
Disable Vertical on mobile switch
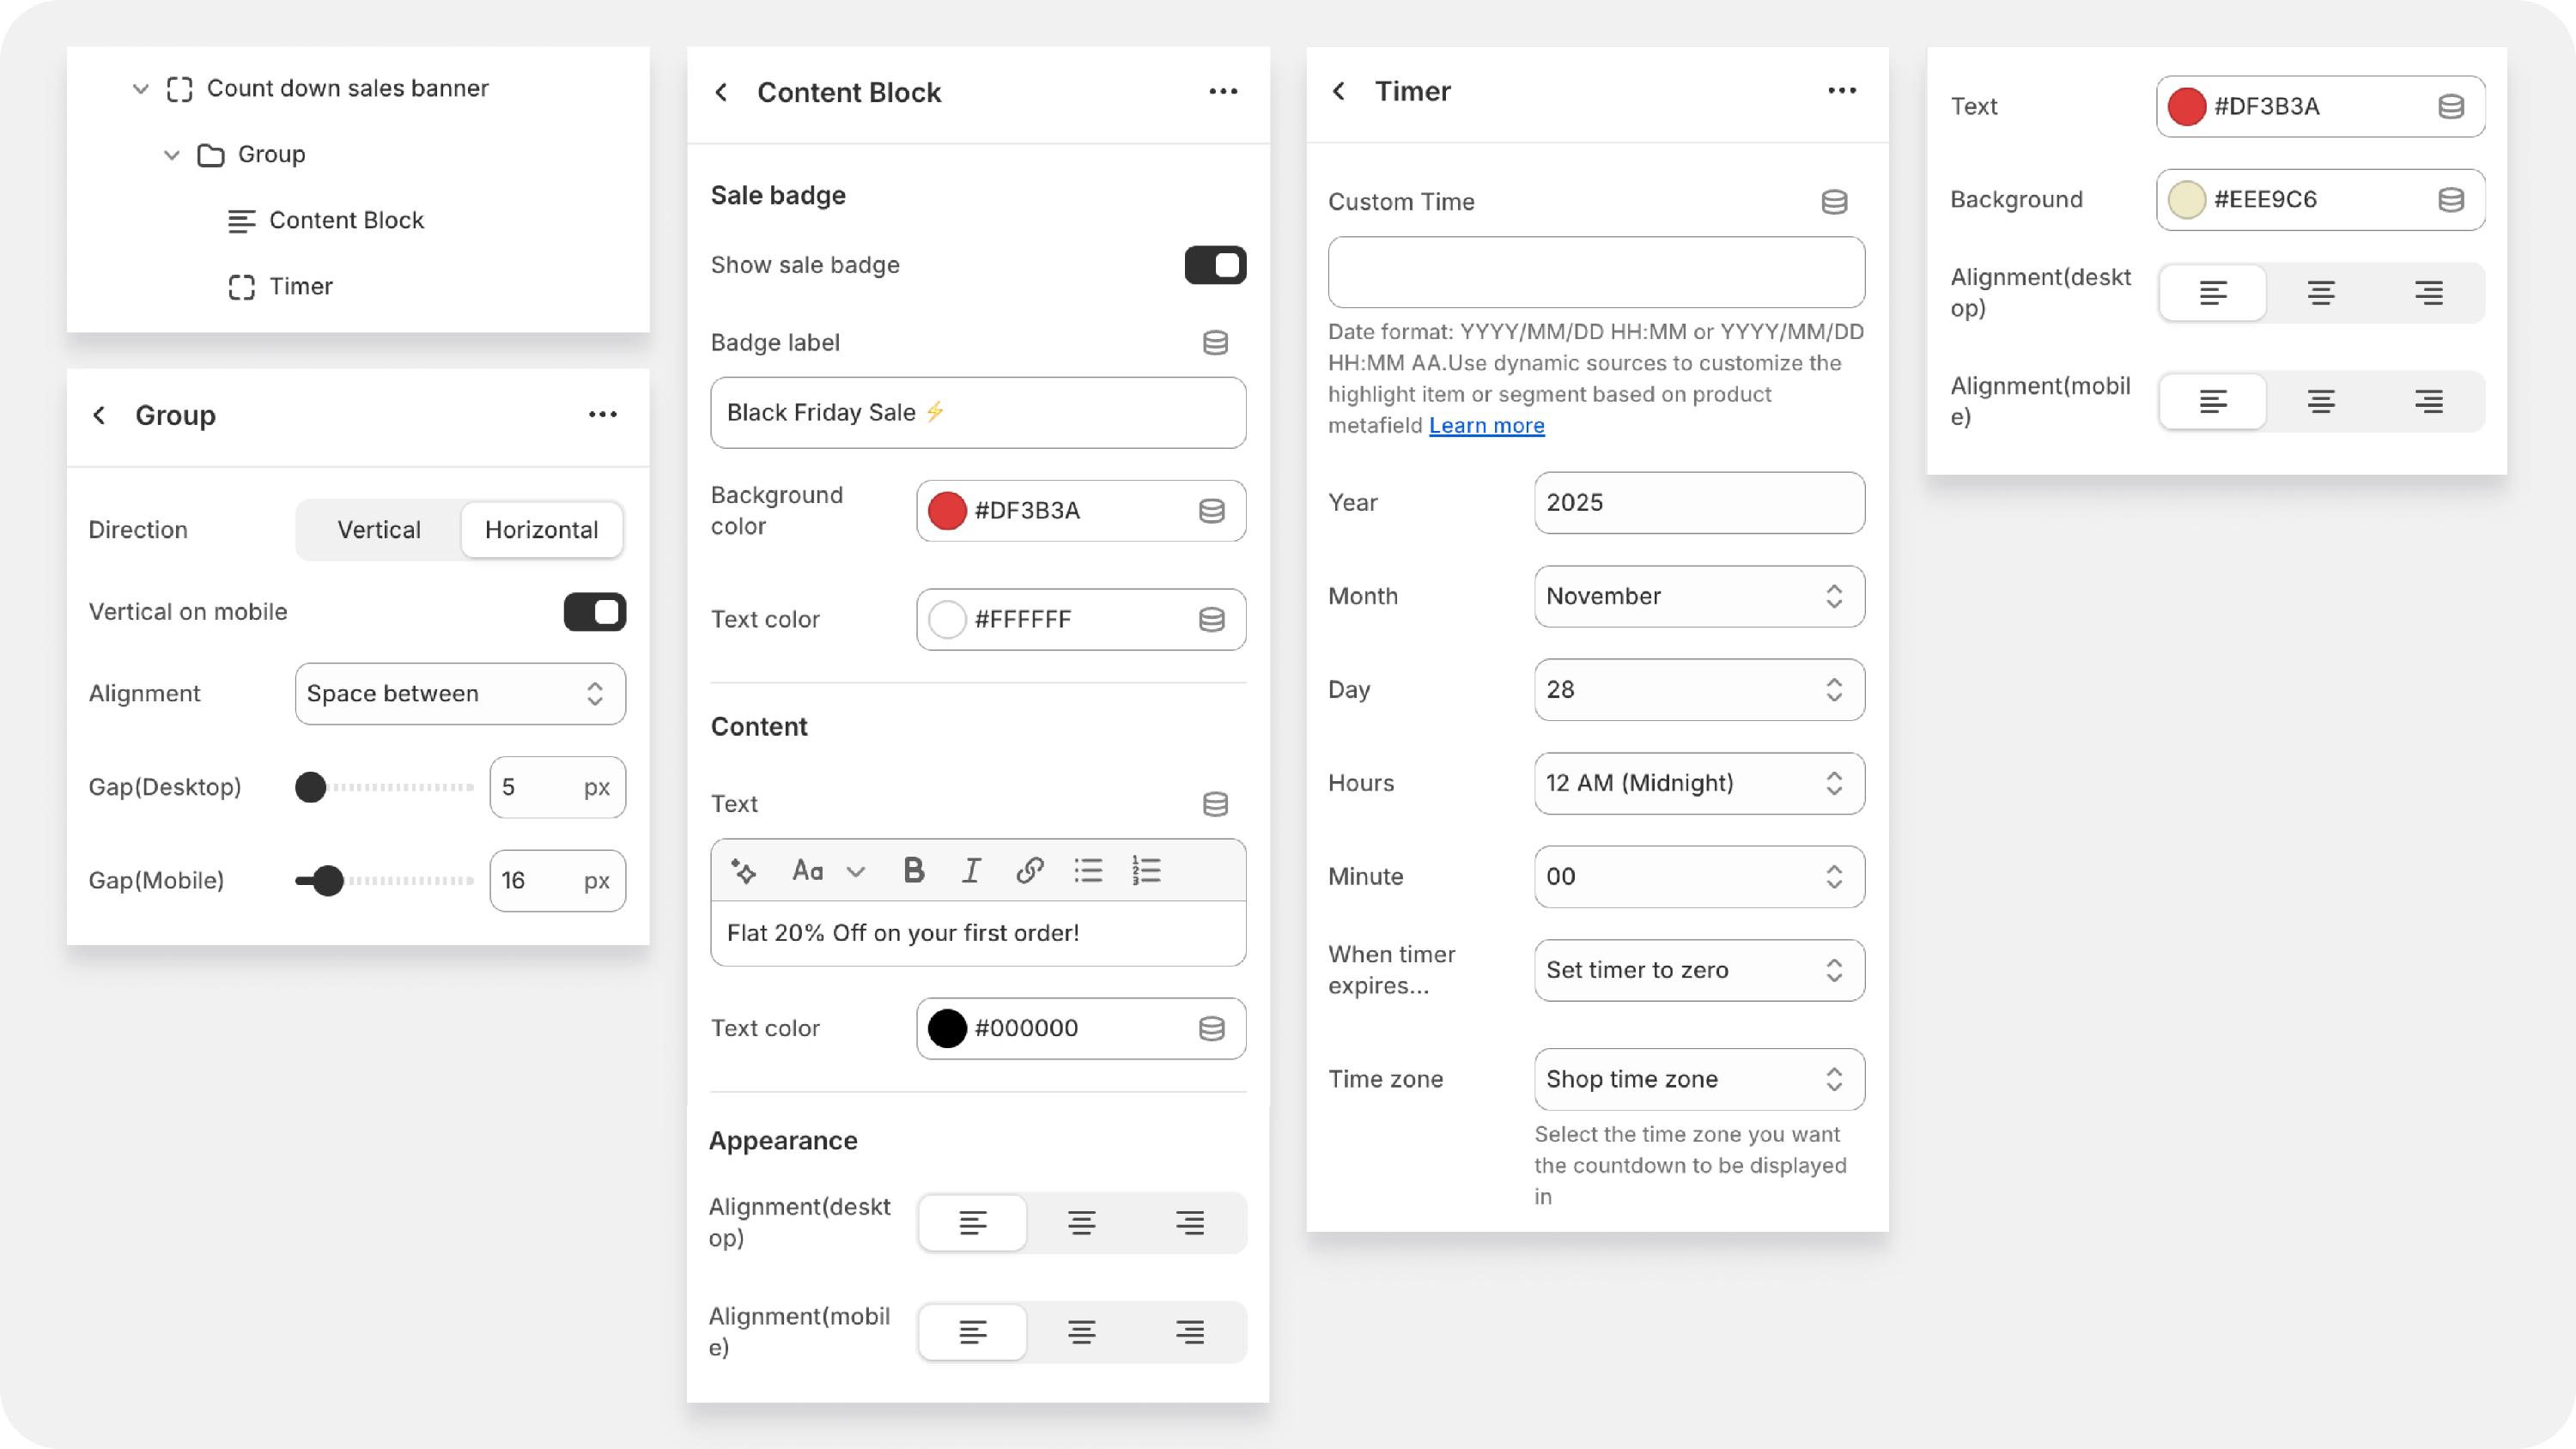click(595, 612)
